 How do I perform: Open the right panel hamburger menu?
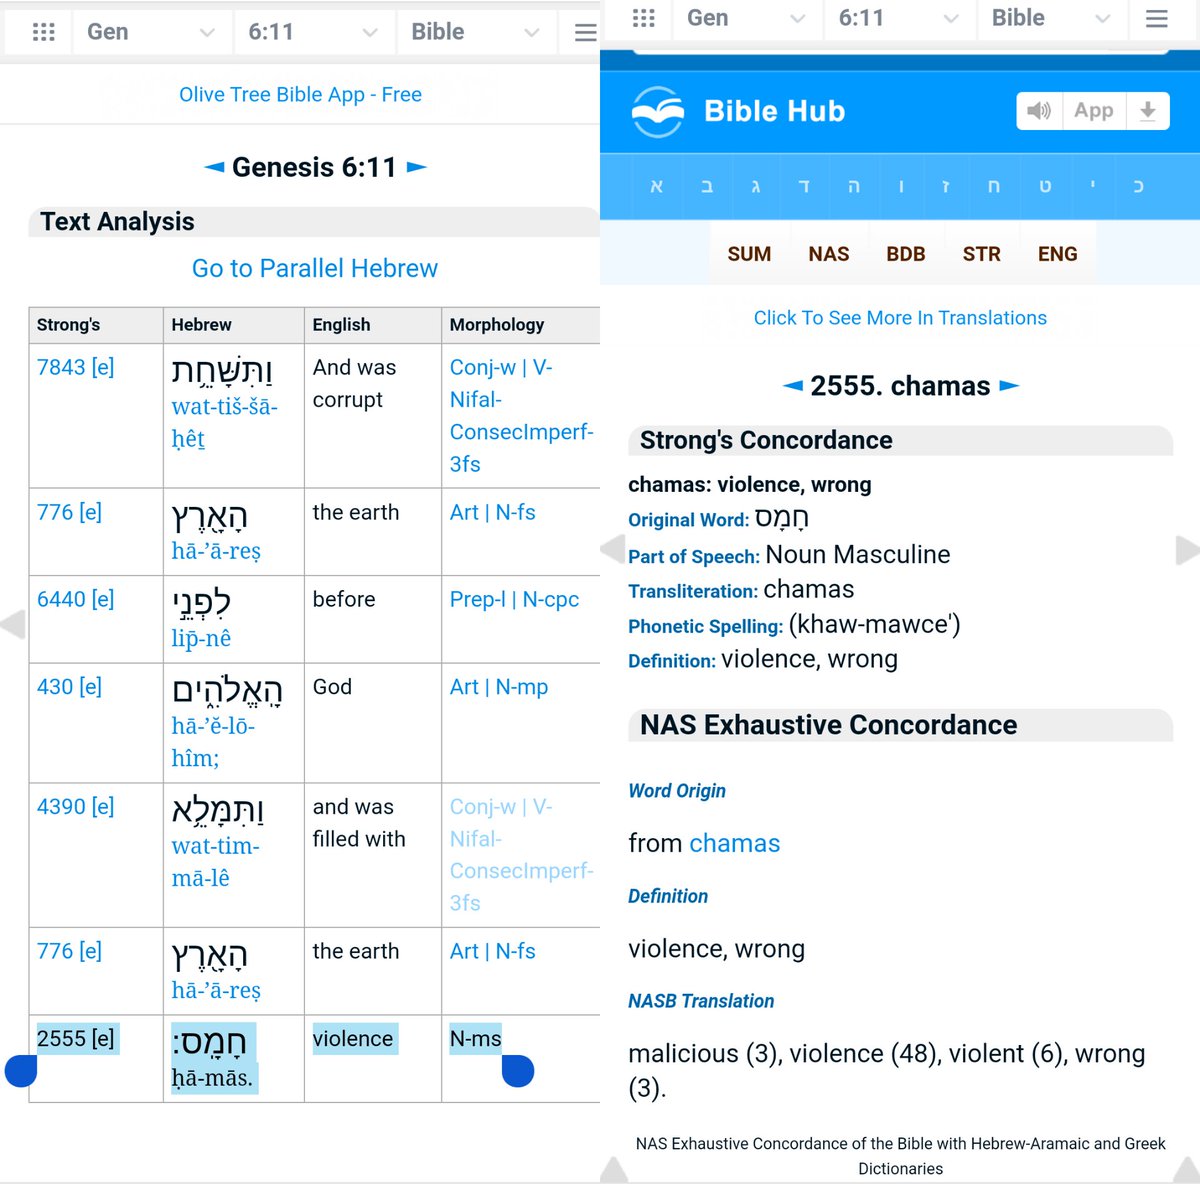point(1157,18)
